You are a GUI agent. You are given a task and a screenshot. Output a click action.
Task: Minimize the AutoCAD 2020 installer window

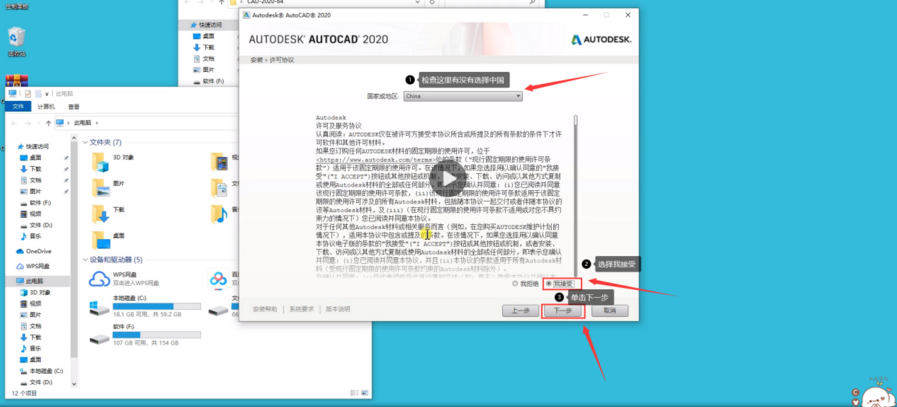point(585,15)
